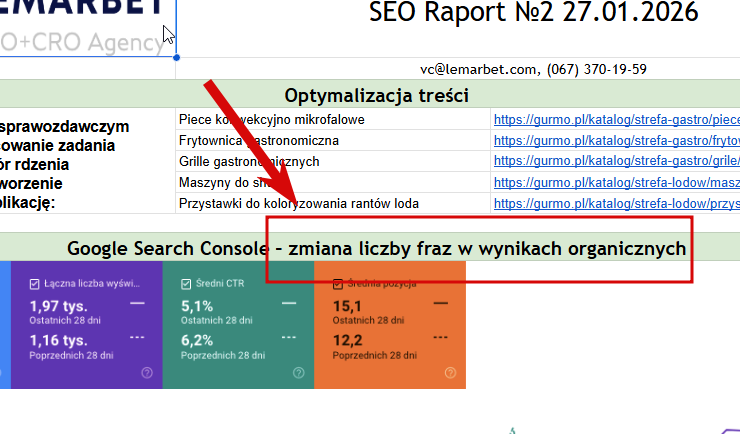
Task: Select cell Maszyny do shake
Action: [x=333, y=183]
